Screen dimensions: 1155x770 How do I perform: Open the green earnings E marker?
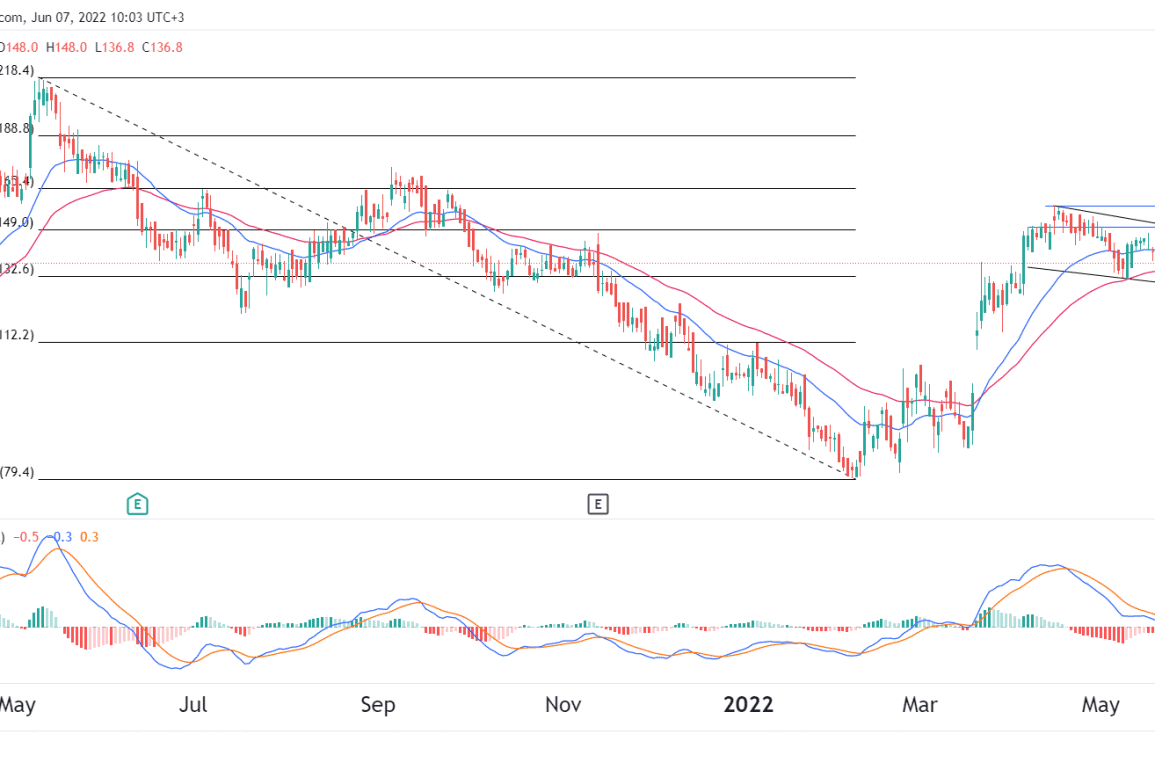(137, 504)
